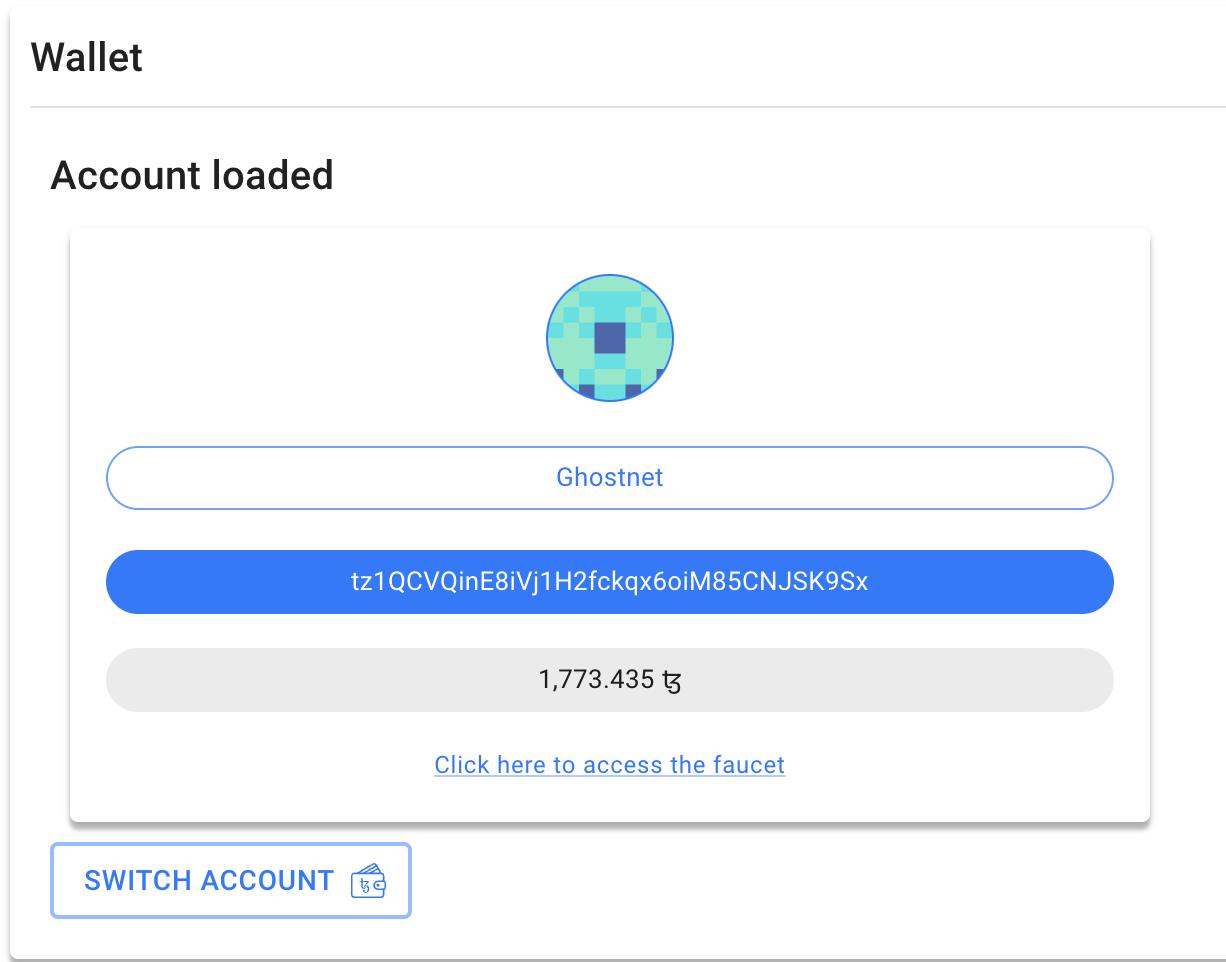Copy the tz1QCVQinE8iVj1H2fckqx6oiM85CNJSK9Sx address
Viewport: 1226px width, 962px height.
(x=609, y=581)
